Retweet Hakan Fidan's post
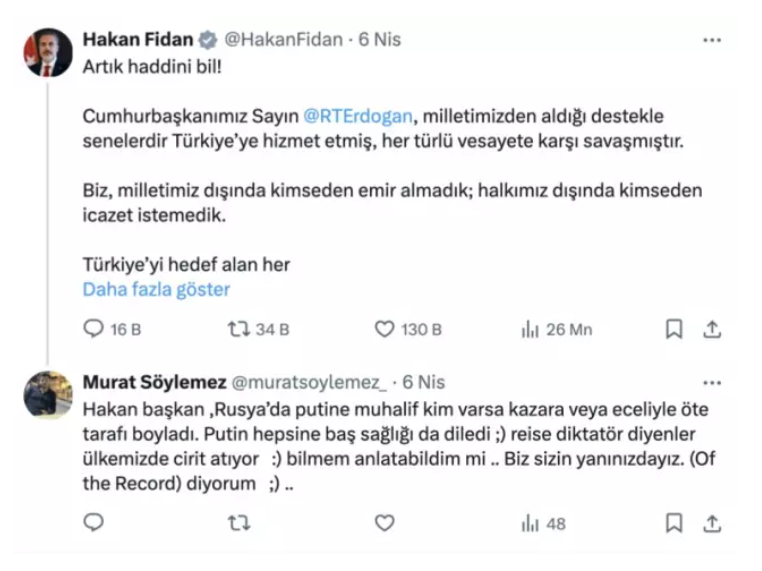The width and height of the screenshot is (762, 571). tap(240, 329)
